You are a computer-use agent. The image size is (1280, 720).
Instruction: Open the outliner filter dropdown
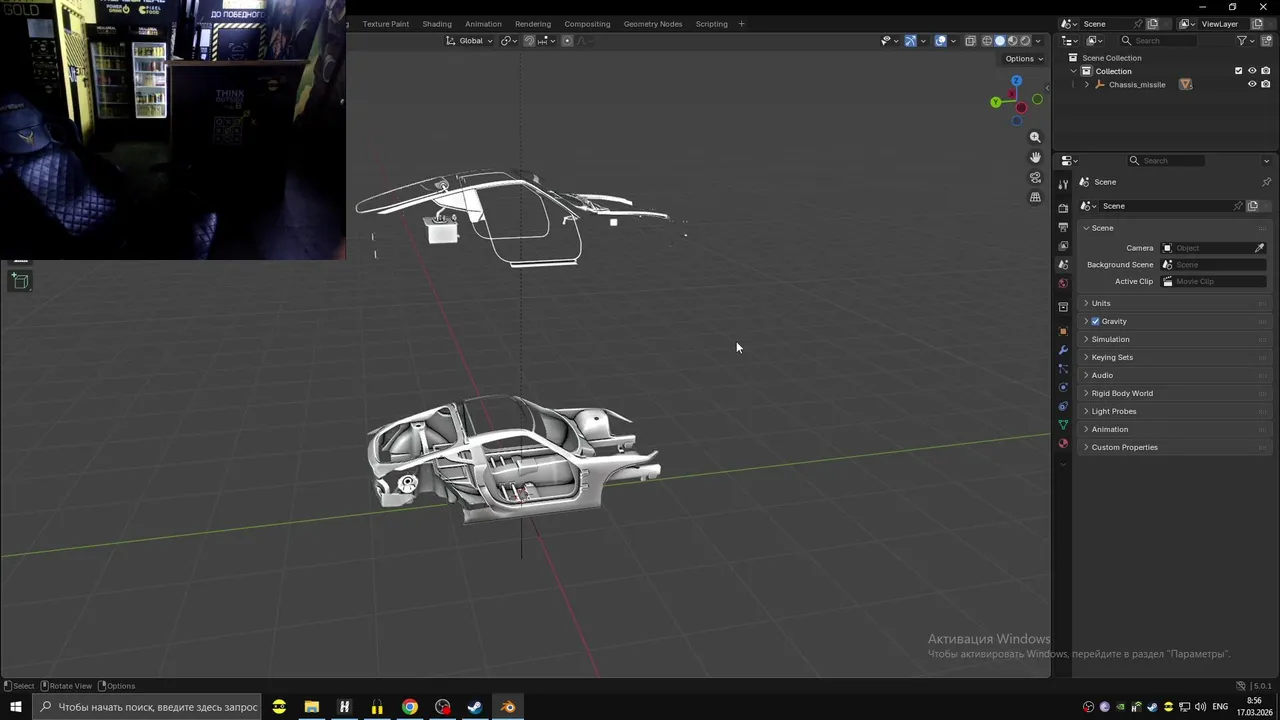(1246, 41)
